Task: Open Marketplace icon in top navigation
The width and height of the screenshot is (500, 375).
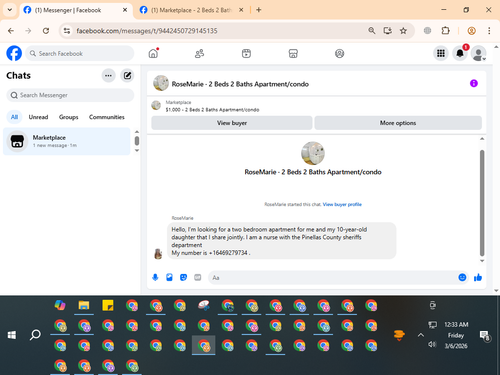Action: (293, 53)
